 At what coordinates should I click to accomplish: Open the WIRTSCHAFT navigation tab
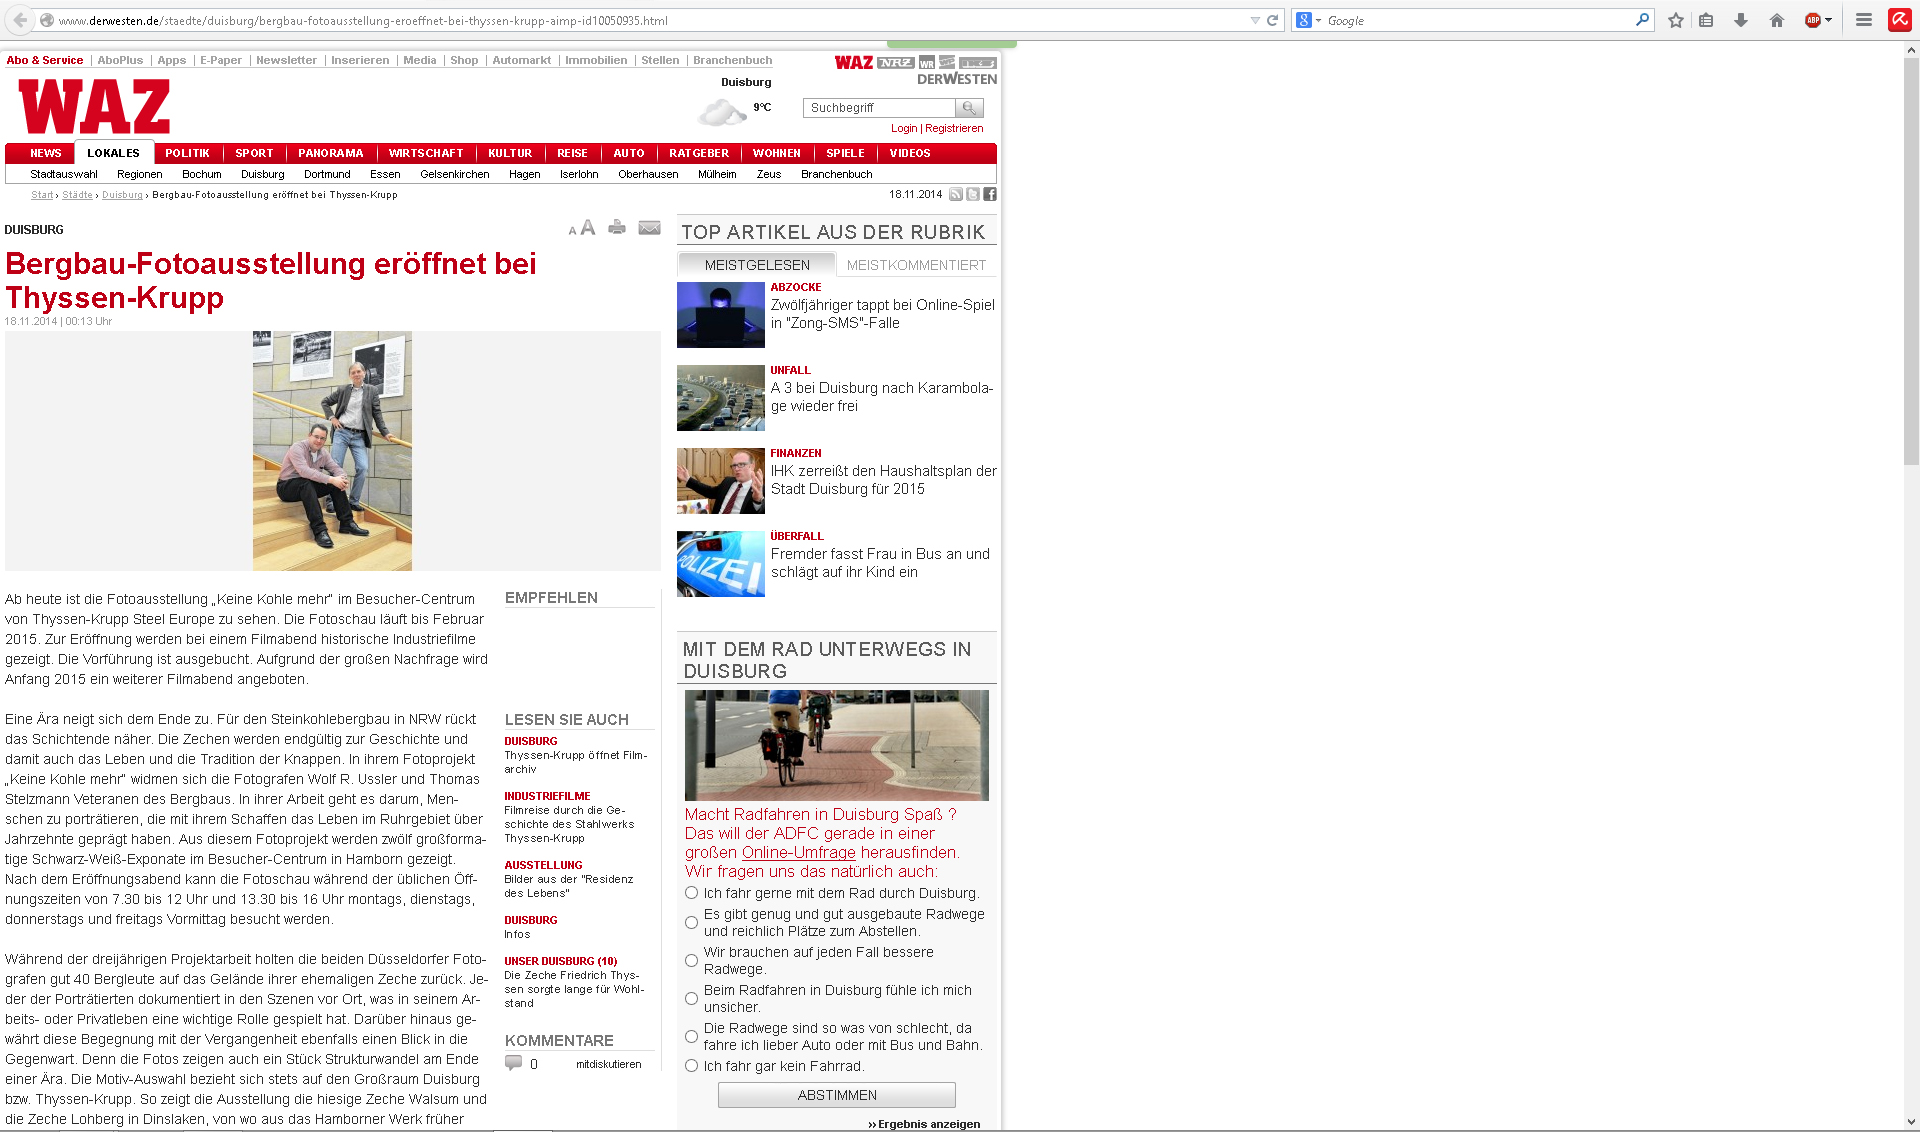pos(426,153)
